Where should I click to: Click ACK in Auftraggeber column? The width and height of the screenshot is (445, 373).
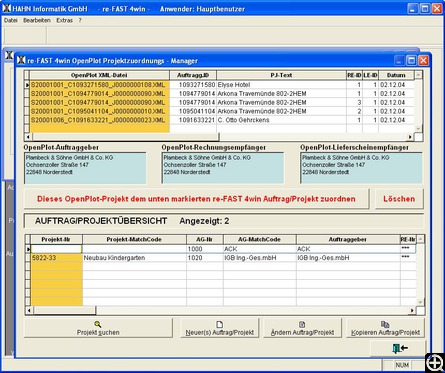[x=348, y=249]
